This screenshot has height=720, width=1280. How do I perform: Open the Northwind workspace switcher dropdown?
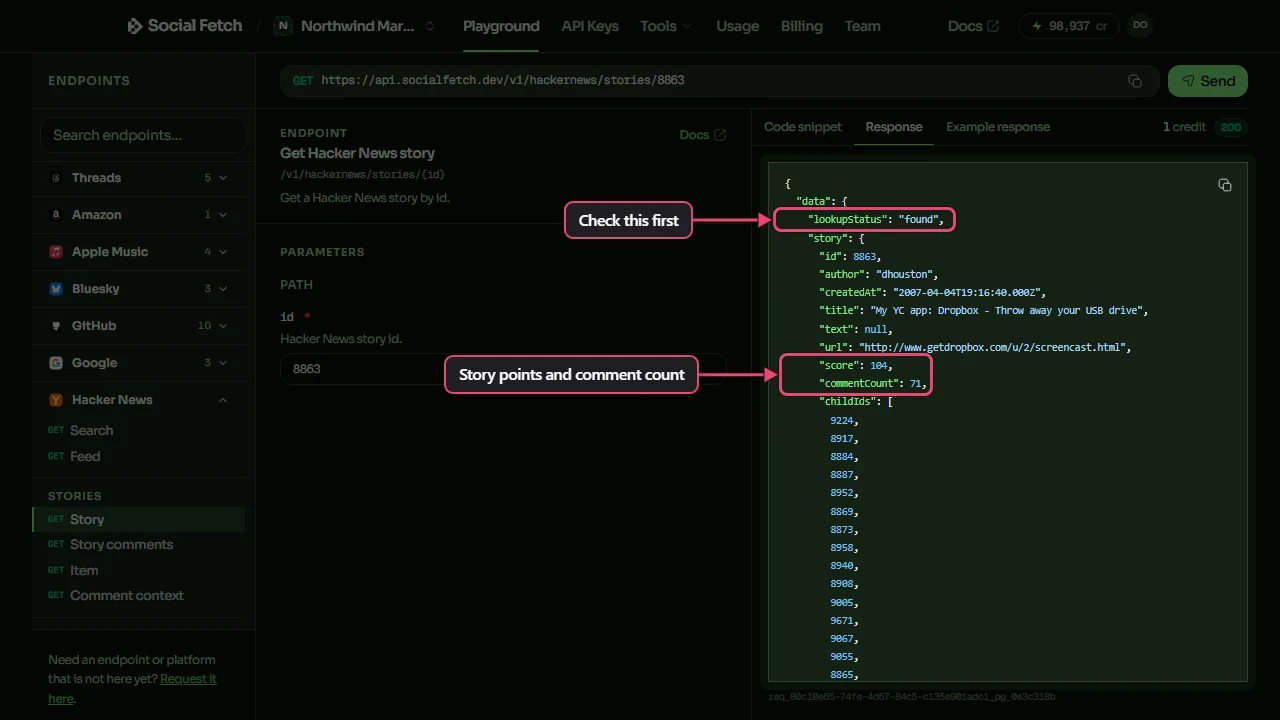click(356, 26)
